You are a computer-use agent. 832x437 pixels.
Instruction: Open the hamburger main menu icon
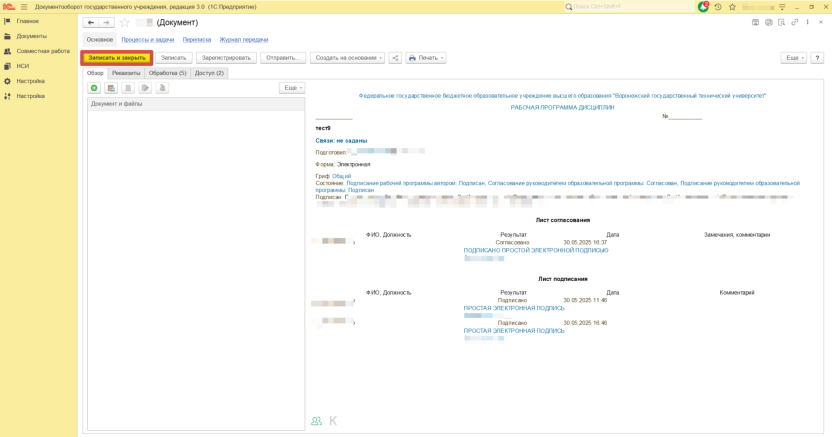click(x=24, y=7)
